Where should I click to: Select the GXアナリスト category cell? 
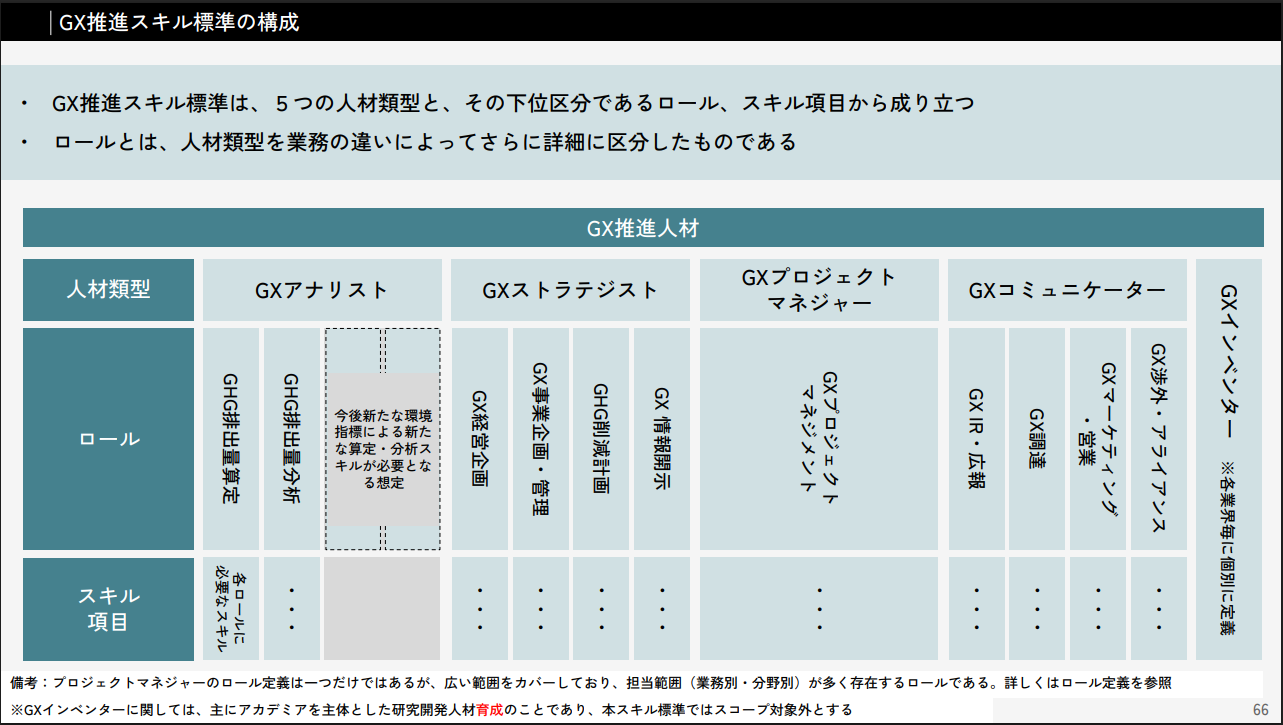tap(322, 290)
